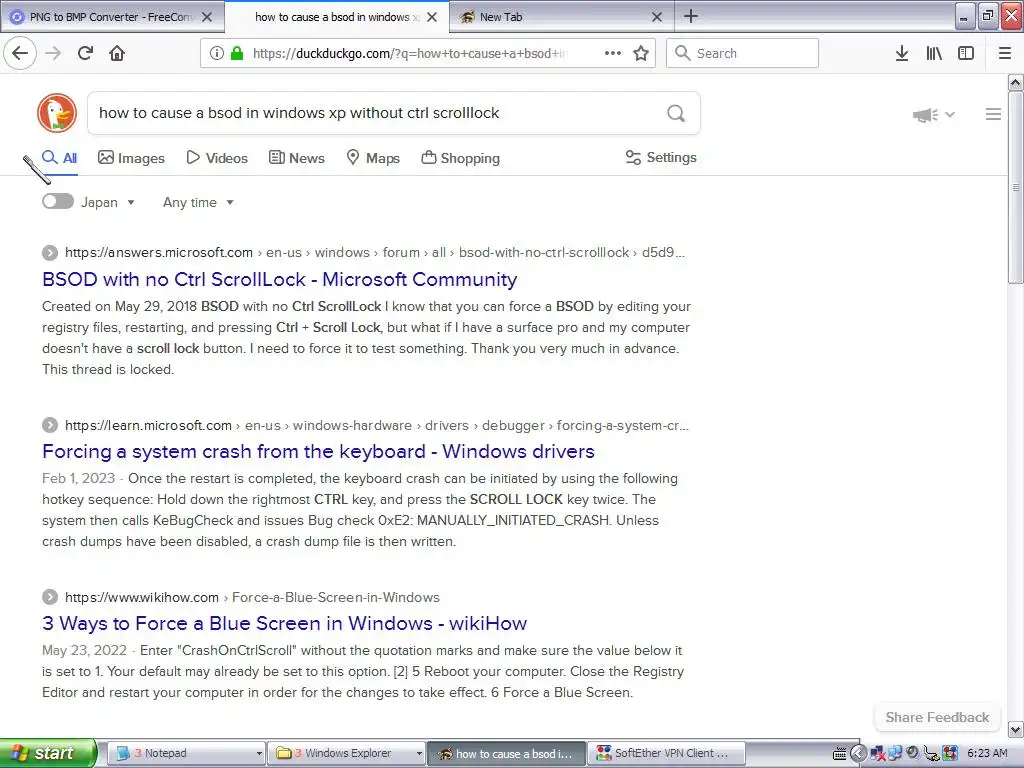Expand the Japan region dropdown
Screen dimensions: 1024x768
coord(108,202)
